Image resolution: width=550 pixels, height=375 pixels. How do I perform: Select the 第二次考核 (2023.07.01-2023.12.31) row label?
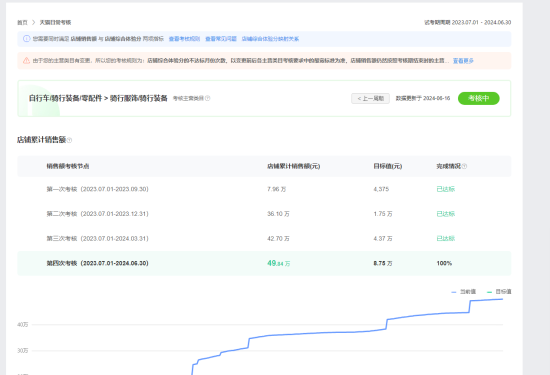(x=98, y=214)
